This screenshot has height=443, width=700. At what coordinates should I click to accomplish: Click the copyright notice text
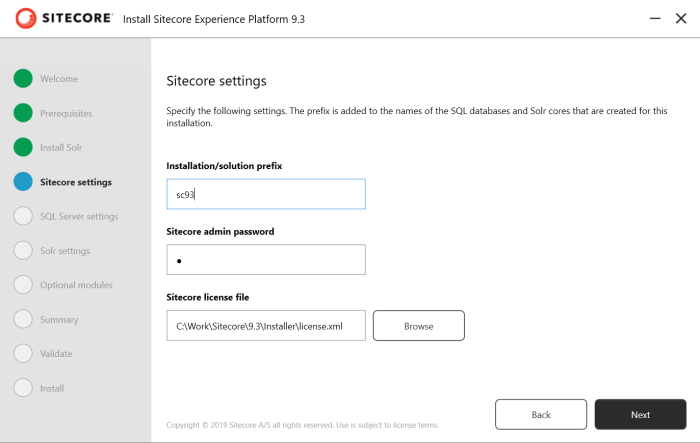pos(303,425)
